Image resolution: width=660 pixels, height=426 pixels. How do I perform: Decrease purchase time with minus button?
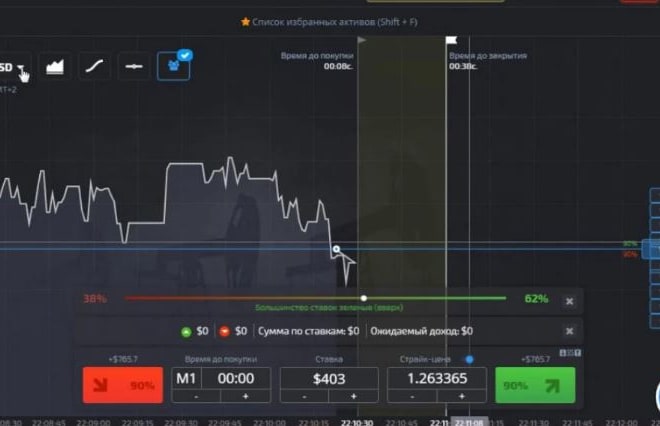pyautogui.click(x=196, y=396)
